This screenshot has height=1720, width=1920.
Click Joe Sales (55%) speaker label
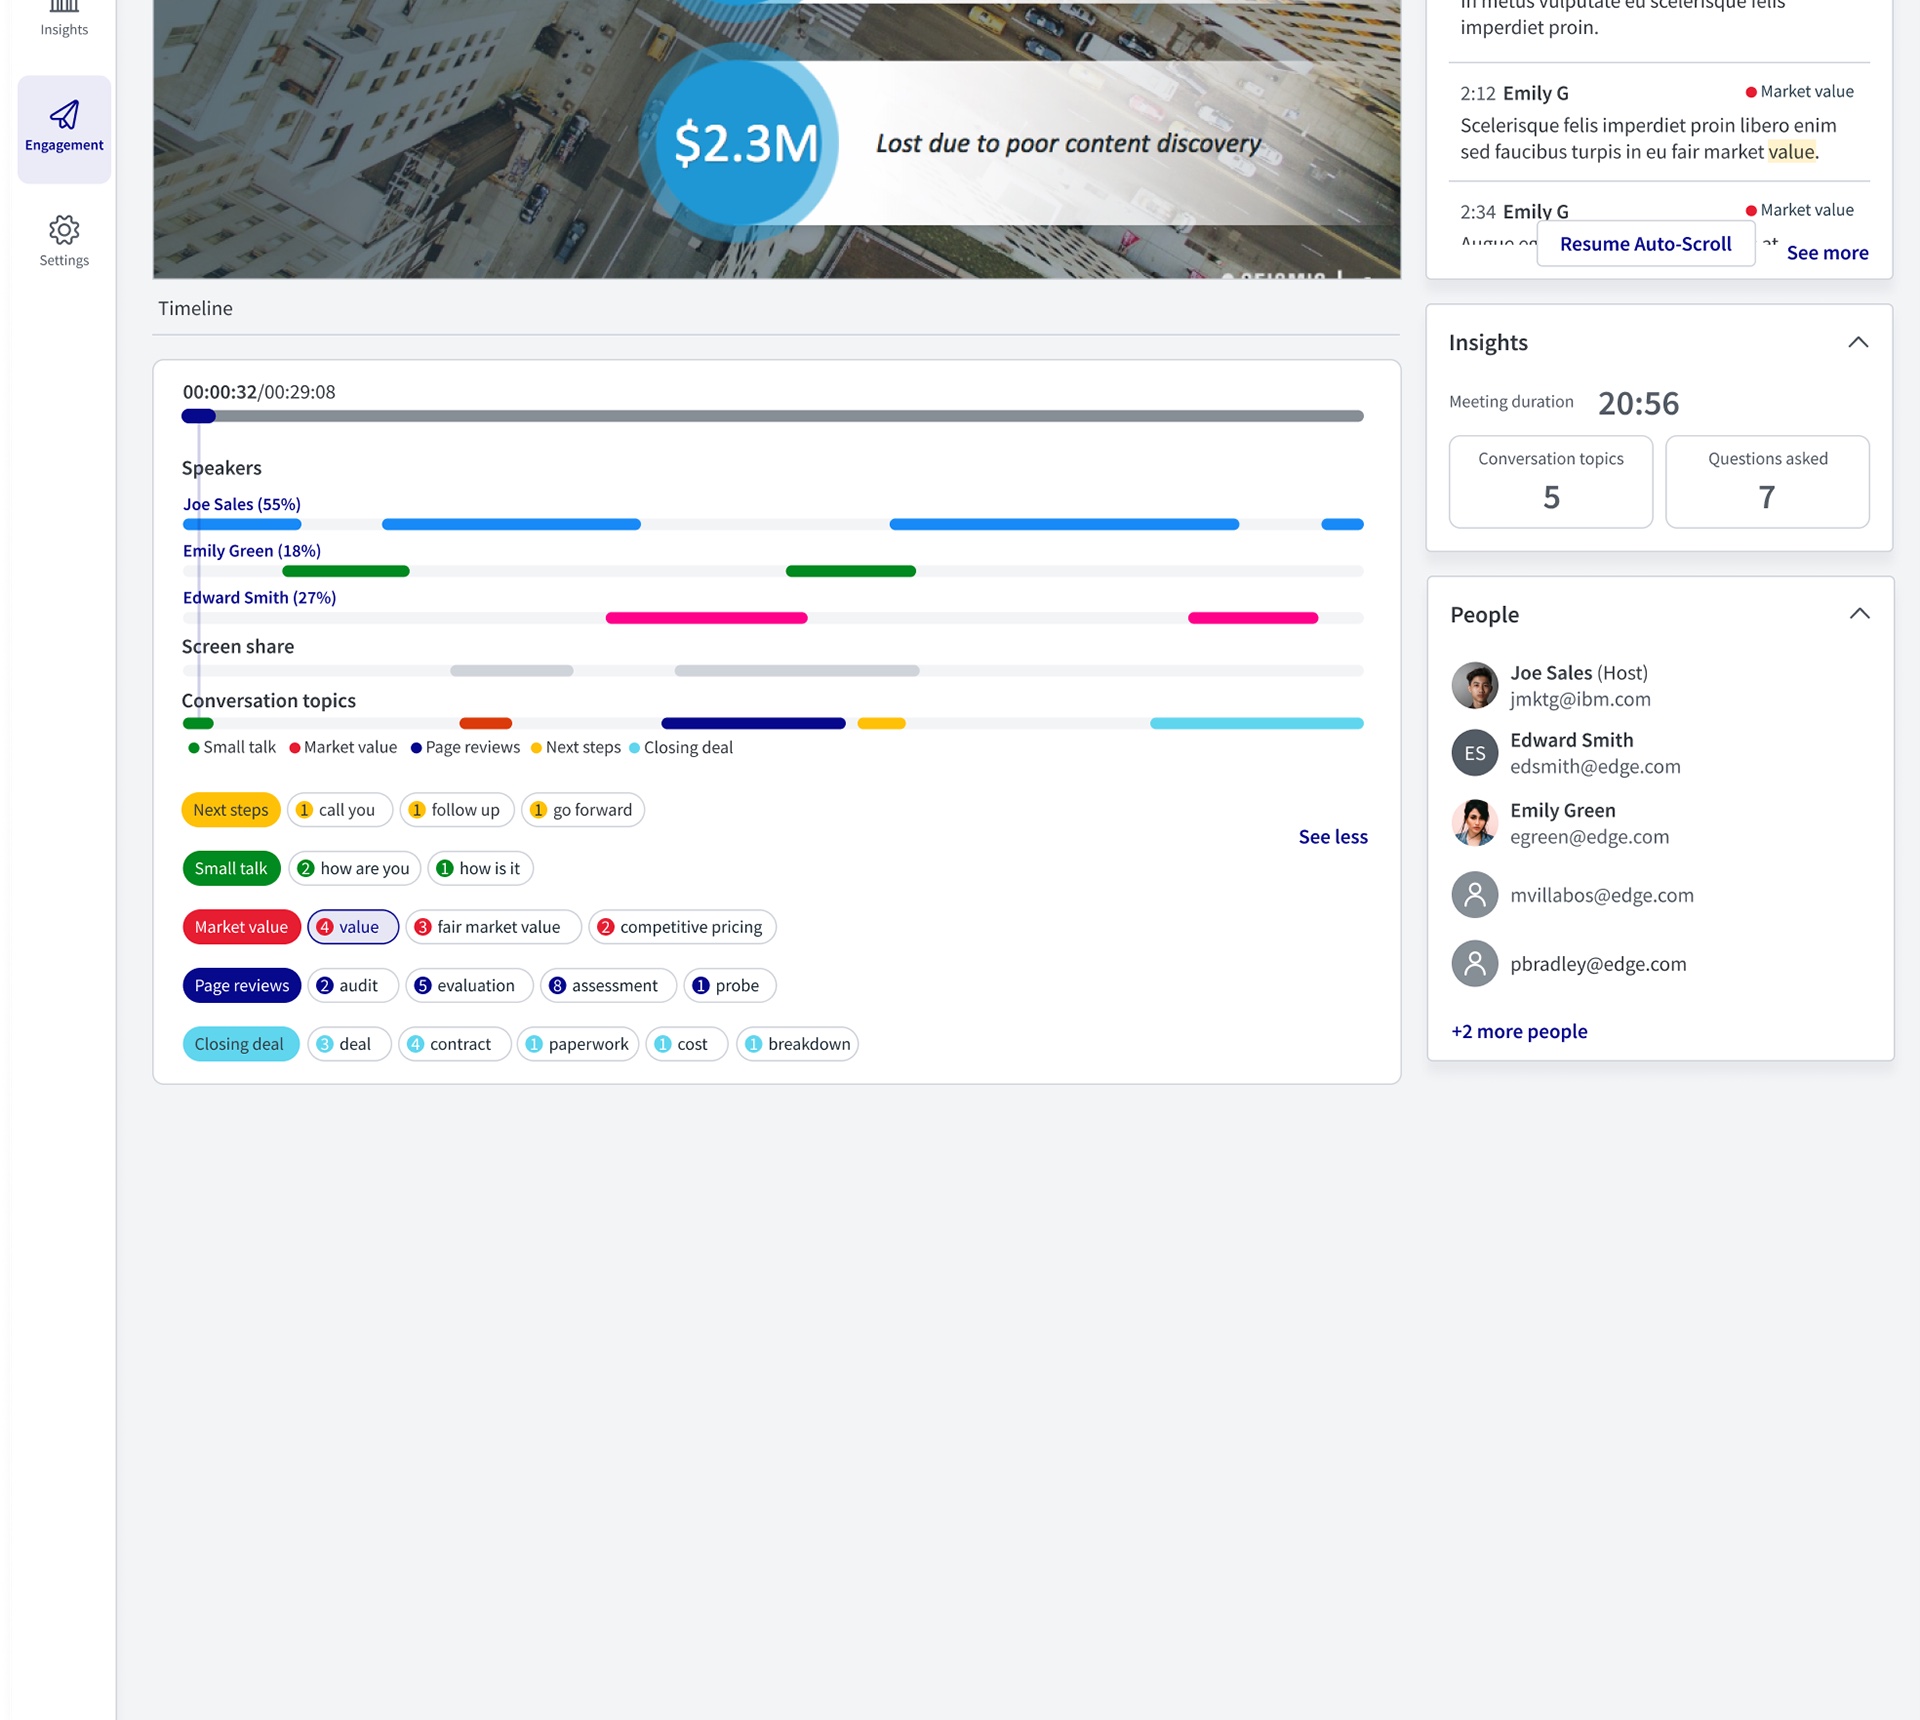point(242,504)
